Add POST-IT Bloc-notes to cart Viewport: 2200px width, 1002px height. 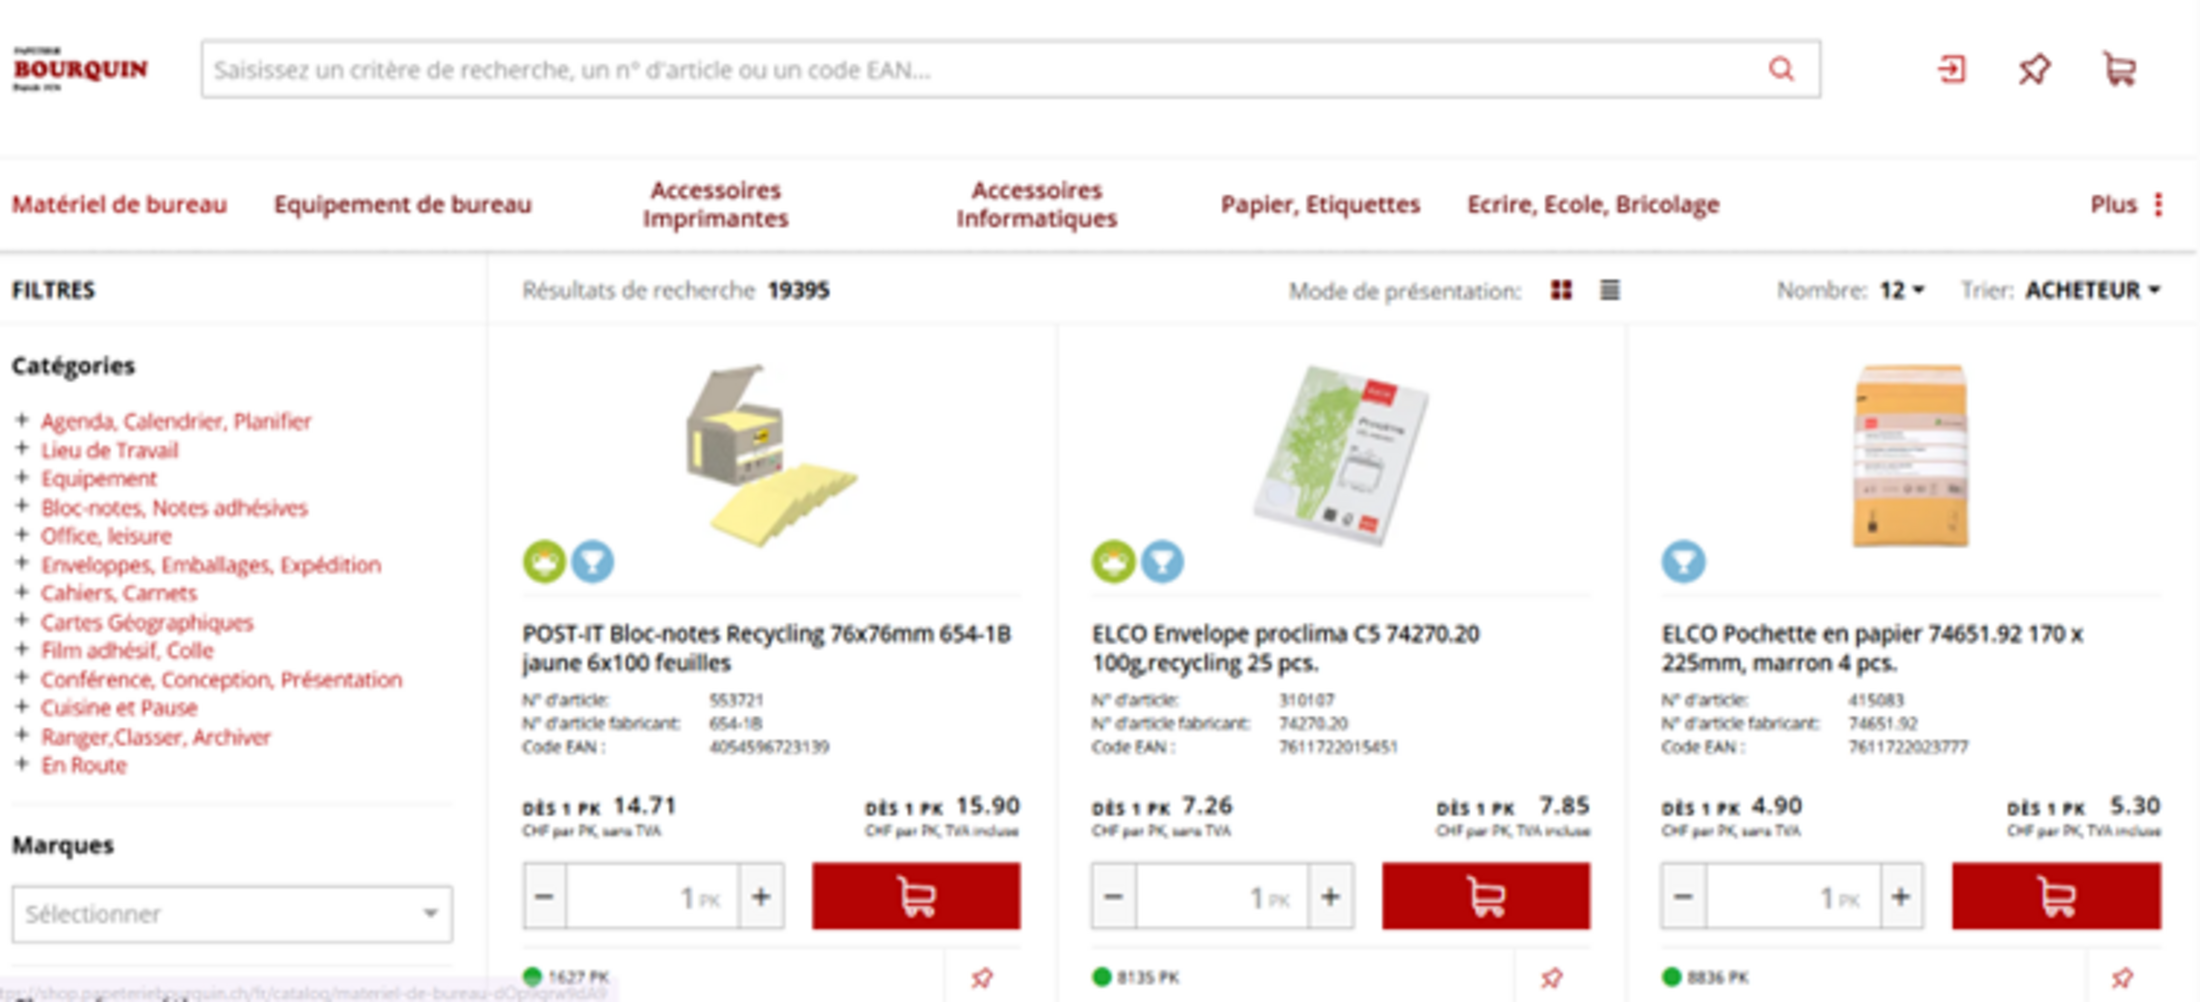tap(916, 896)
